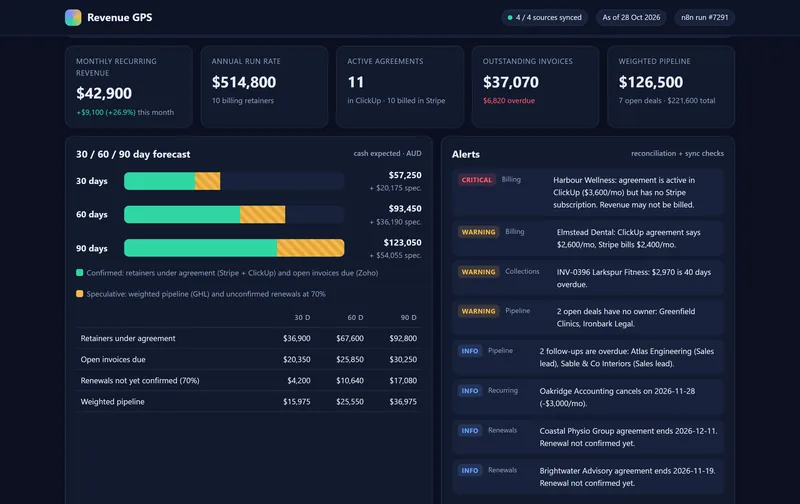Image resolution: width=800 pixels, height=504 pixels.
Task: Open the Greenfield Clinics, Ironbark Legal alert
Action: 626,317
